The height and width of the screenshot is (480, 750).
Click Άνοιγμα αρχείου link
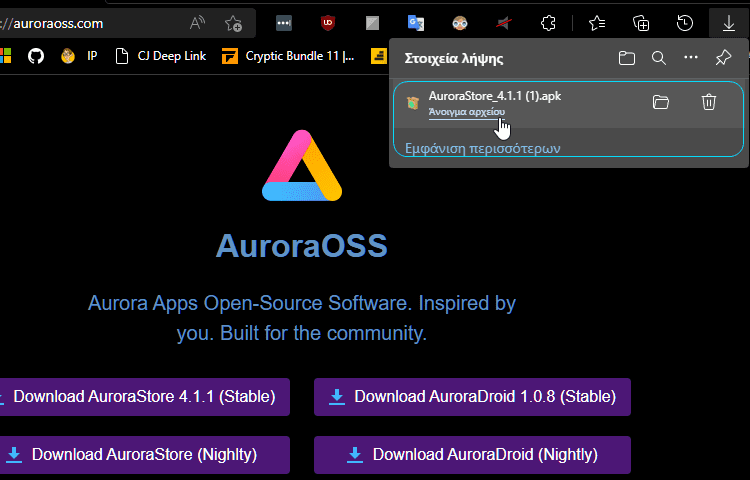tap(466, 112)
